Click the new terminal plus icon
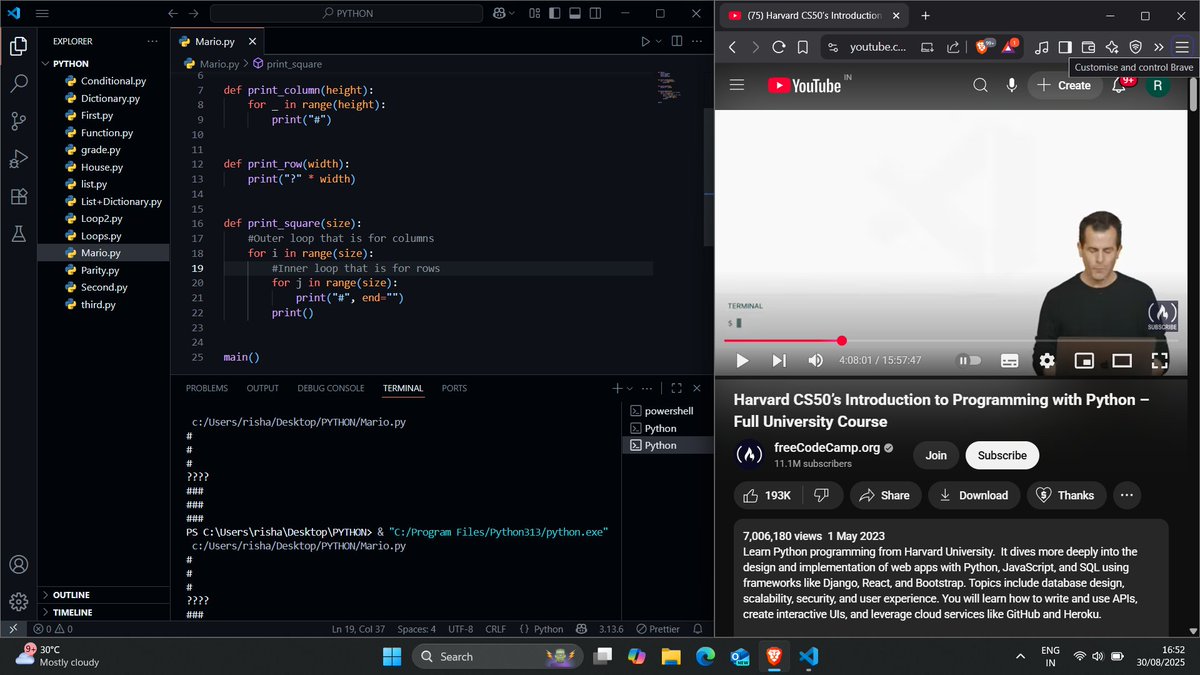The image size is (1200, 675). click(617, 388)
